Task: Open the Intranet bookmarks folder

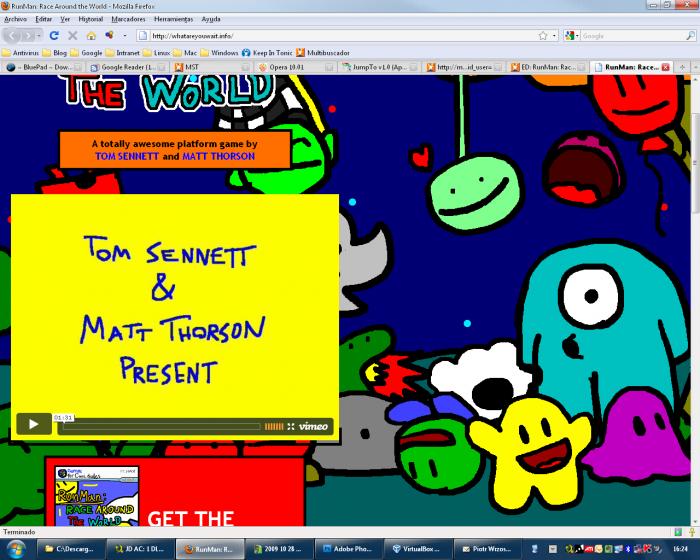Action: click(x=123, y=53)
